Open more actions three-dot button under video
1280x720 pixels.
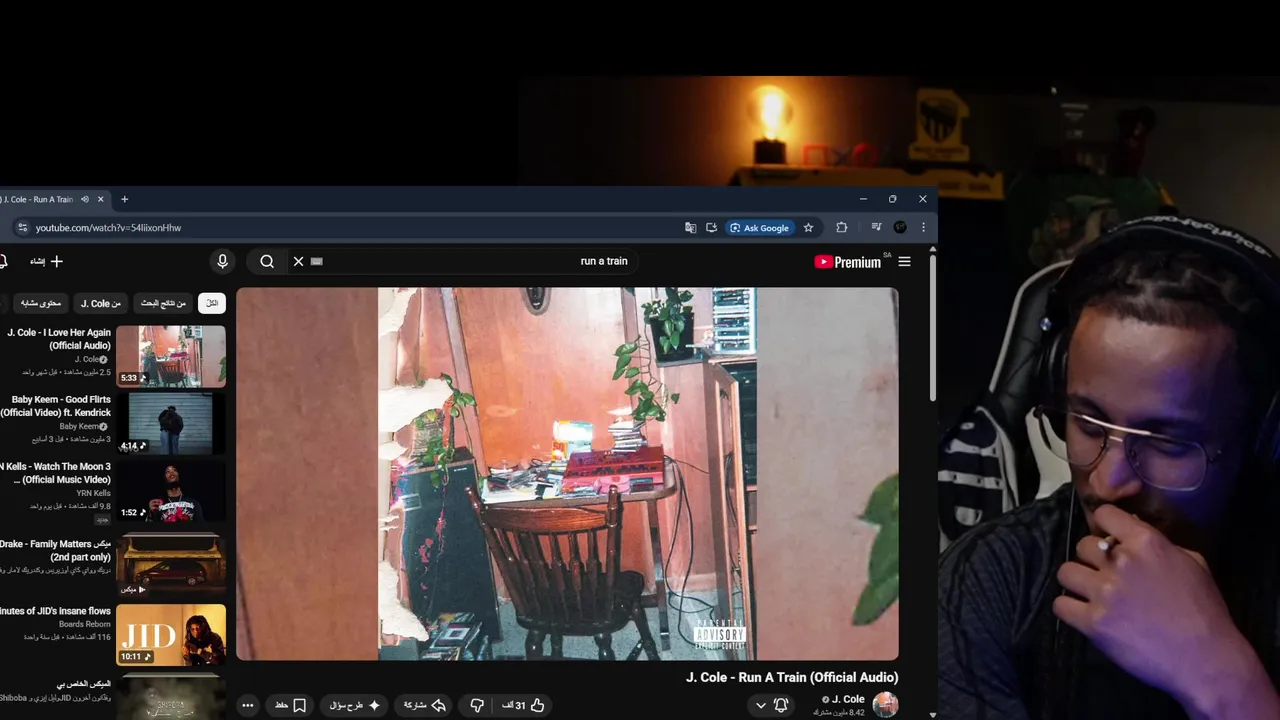(247, 705)
